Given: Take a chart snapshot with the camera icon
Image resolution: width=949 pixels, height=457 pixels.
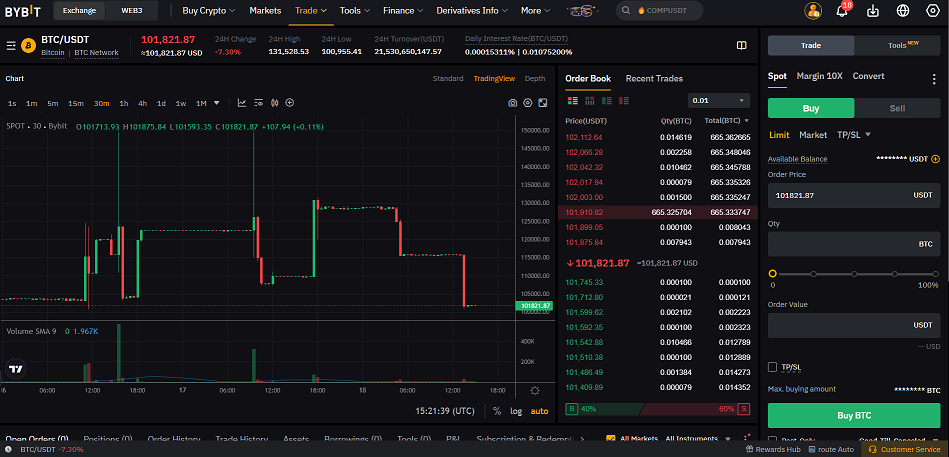Looking at the screenshot, I should [513, 103].
